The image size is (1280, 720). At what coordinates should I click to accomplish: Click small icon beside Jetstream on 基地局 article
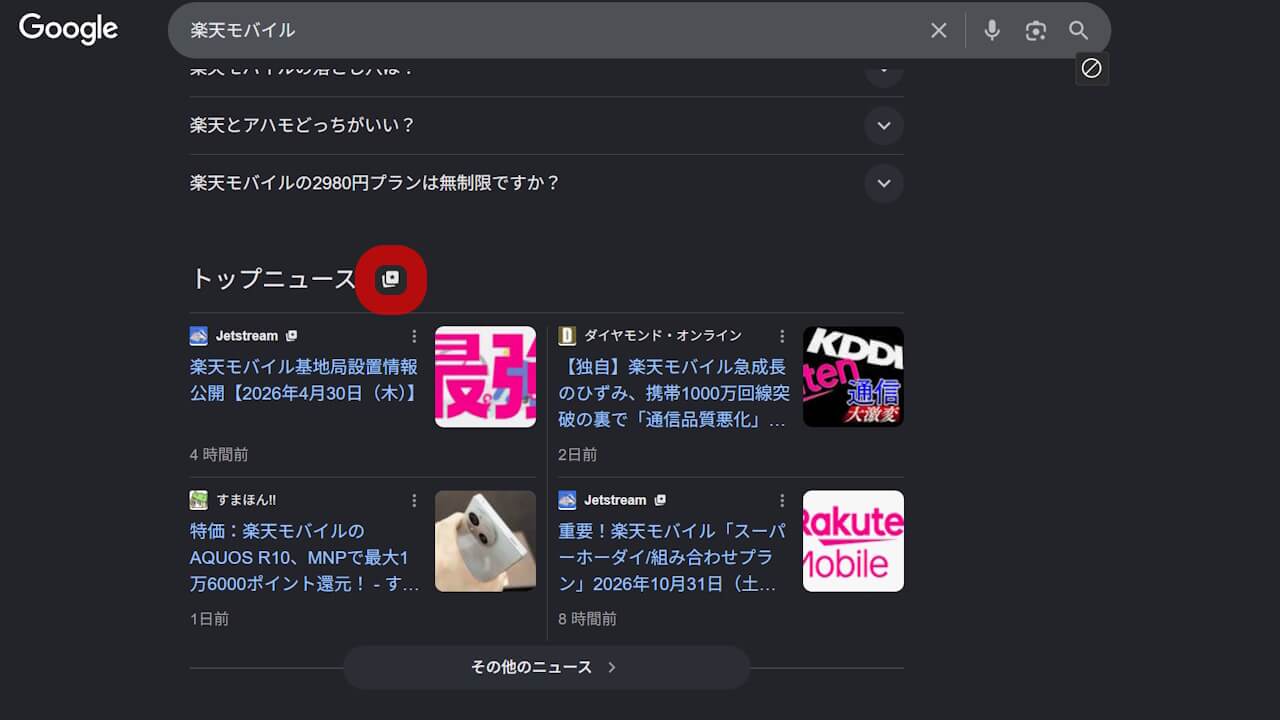coord(291,336)
